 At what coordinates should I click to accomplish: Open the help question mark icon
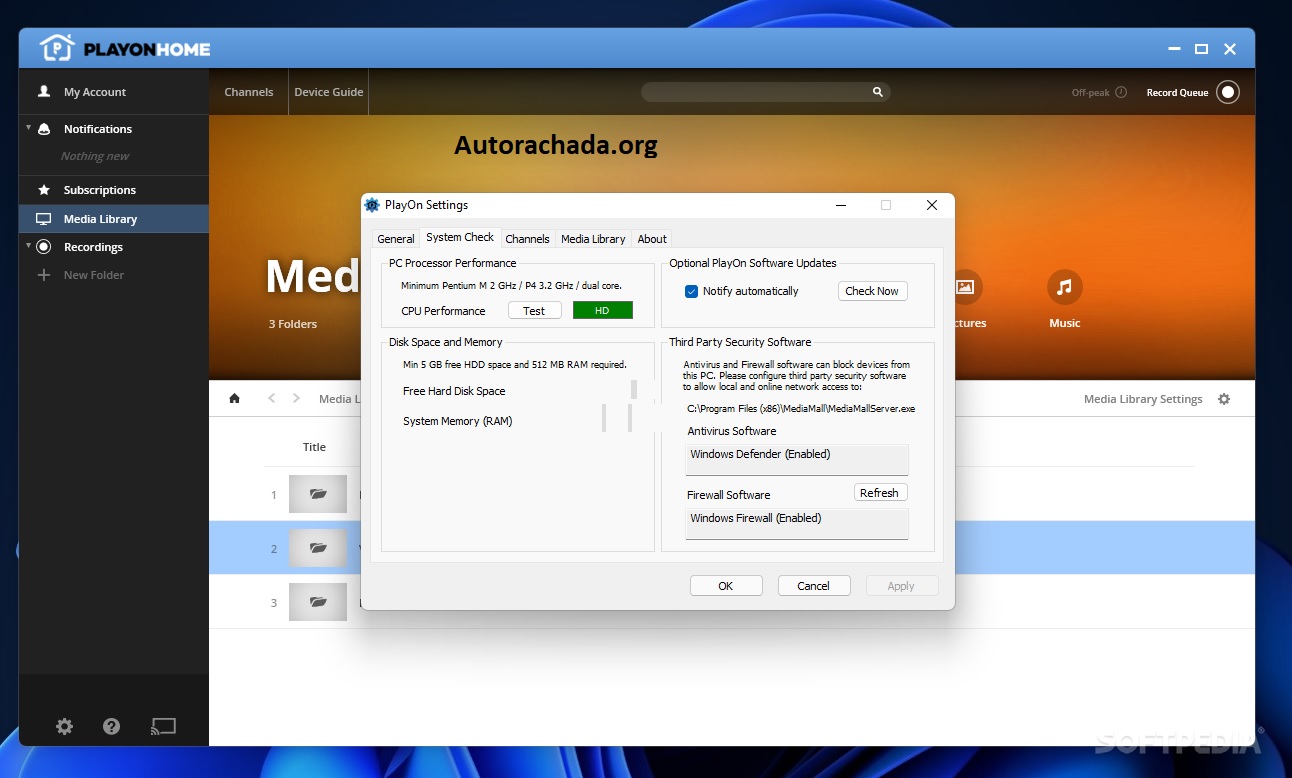point(112,727)
